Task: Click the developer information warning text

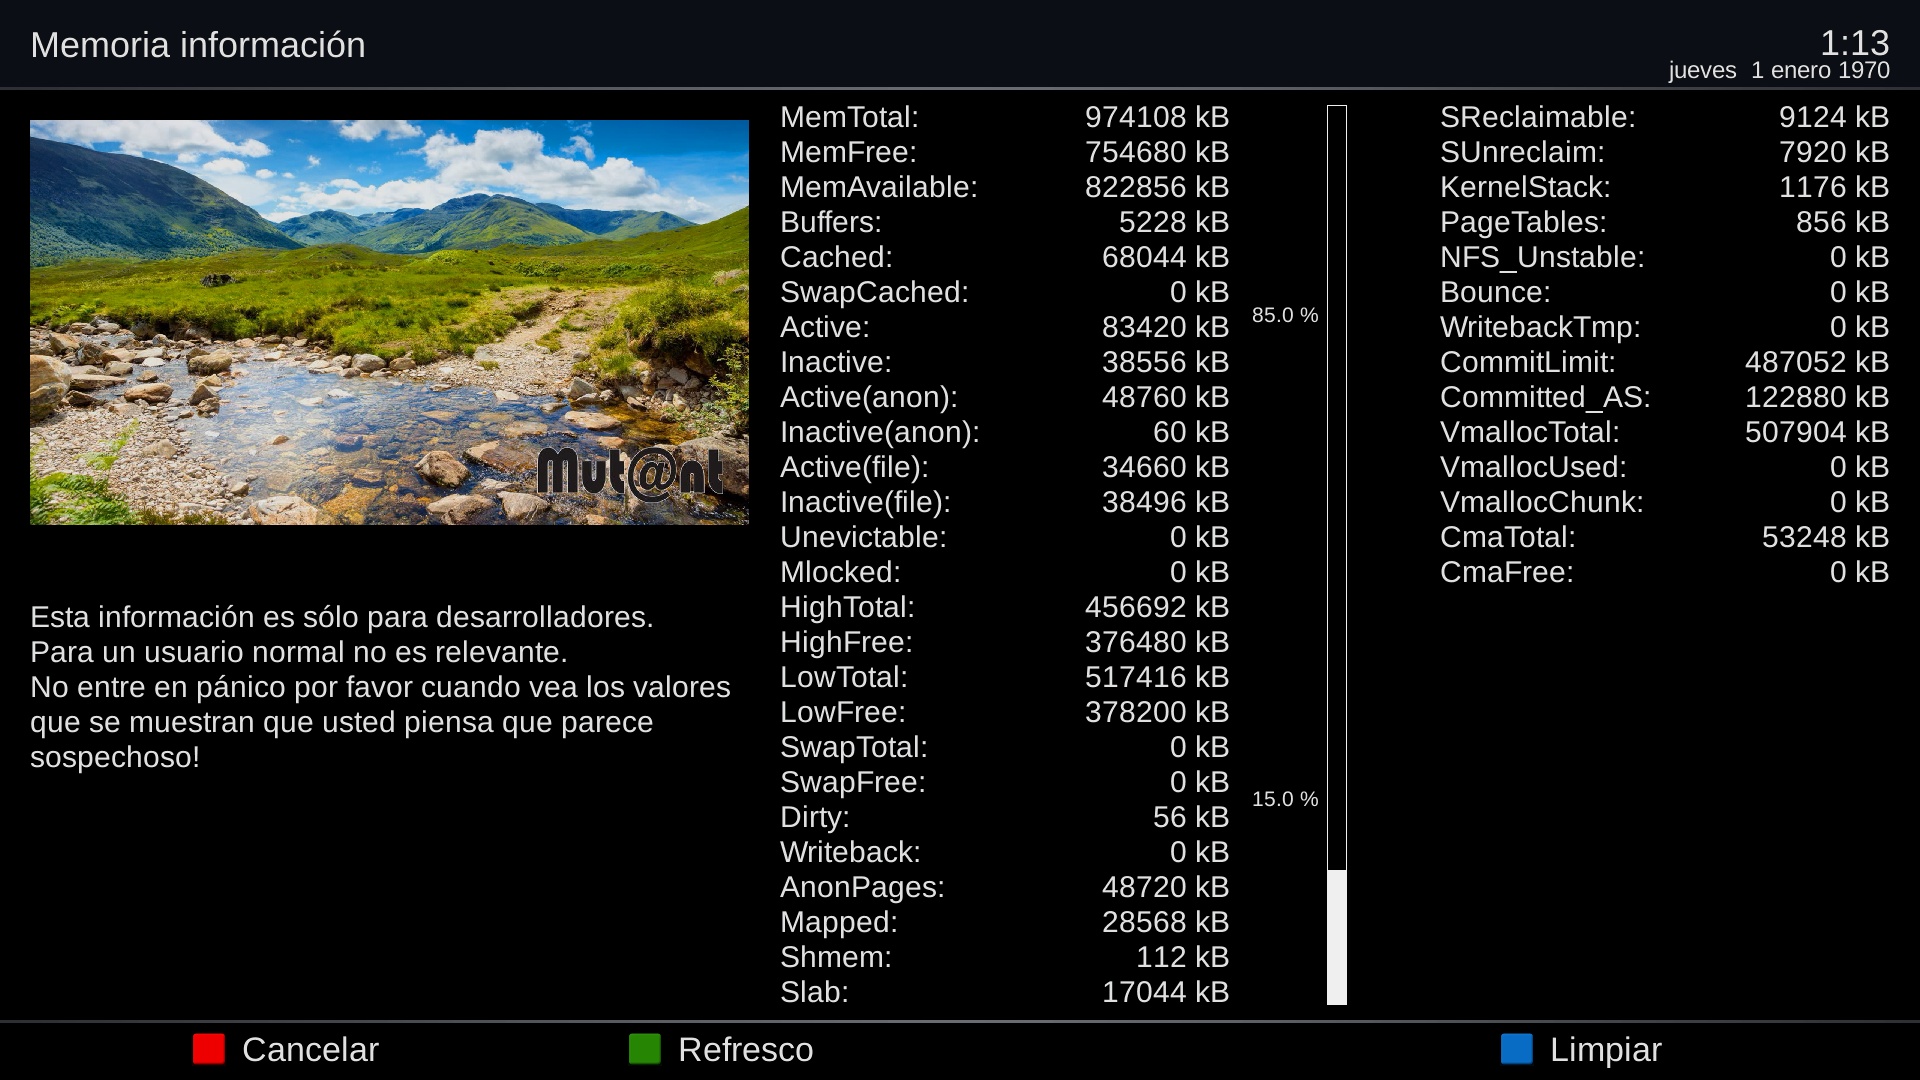Action: pyautogui.click(x=380, y=687)
